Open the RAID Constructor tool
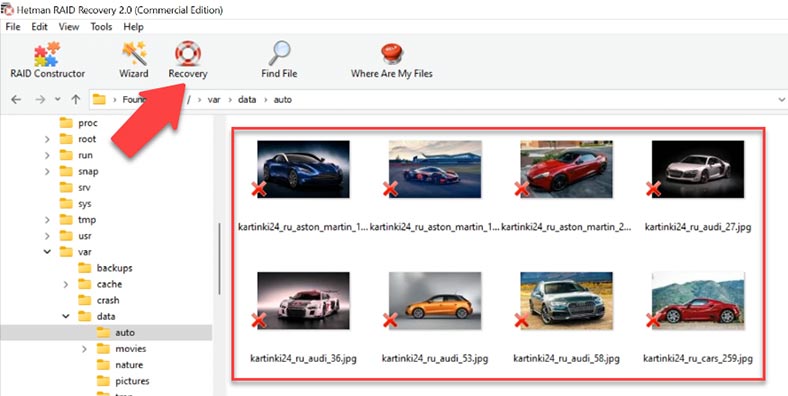Image resolution: width=788 pixels, height=396 pixels. pyautogui.click(x=47, y=60)
